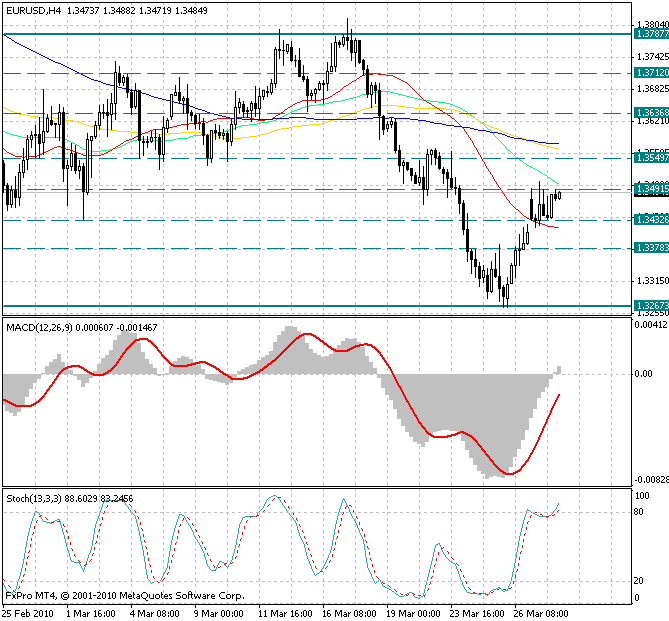Viewport: 669px width, 621px height.
Task: Select the 1.32673 price level label
Action: point(652,306)
